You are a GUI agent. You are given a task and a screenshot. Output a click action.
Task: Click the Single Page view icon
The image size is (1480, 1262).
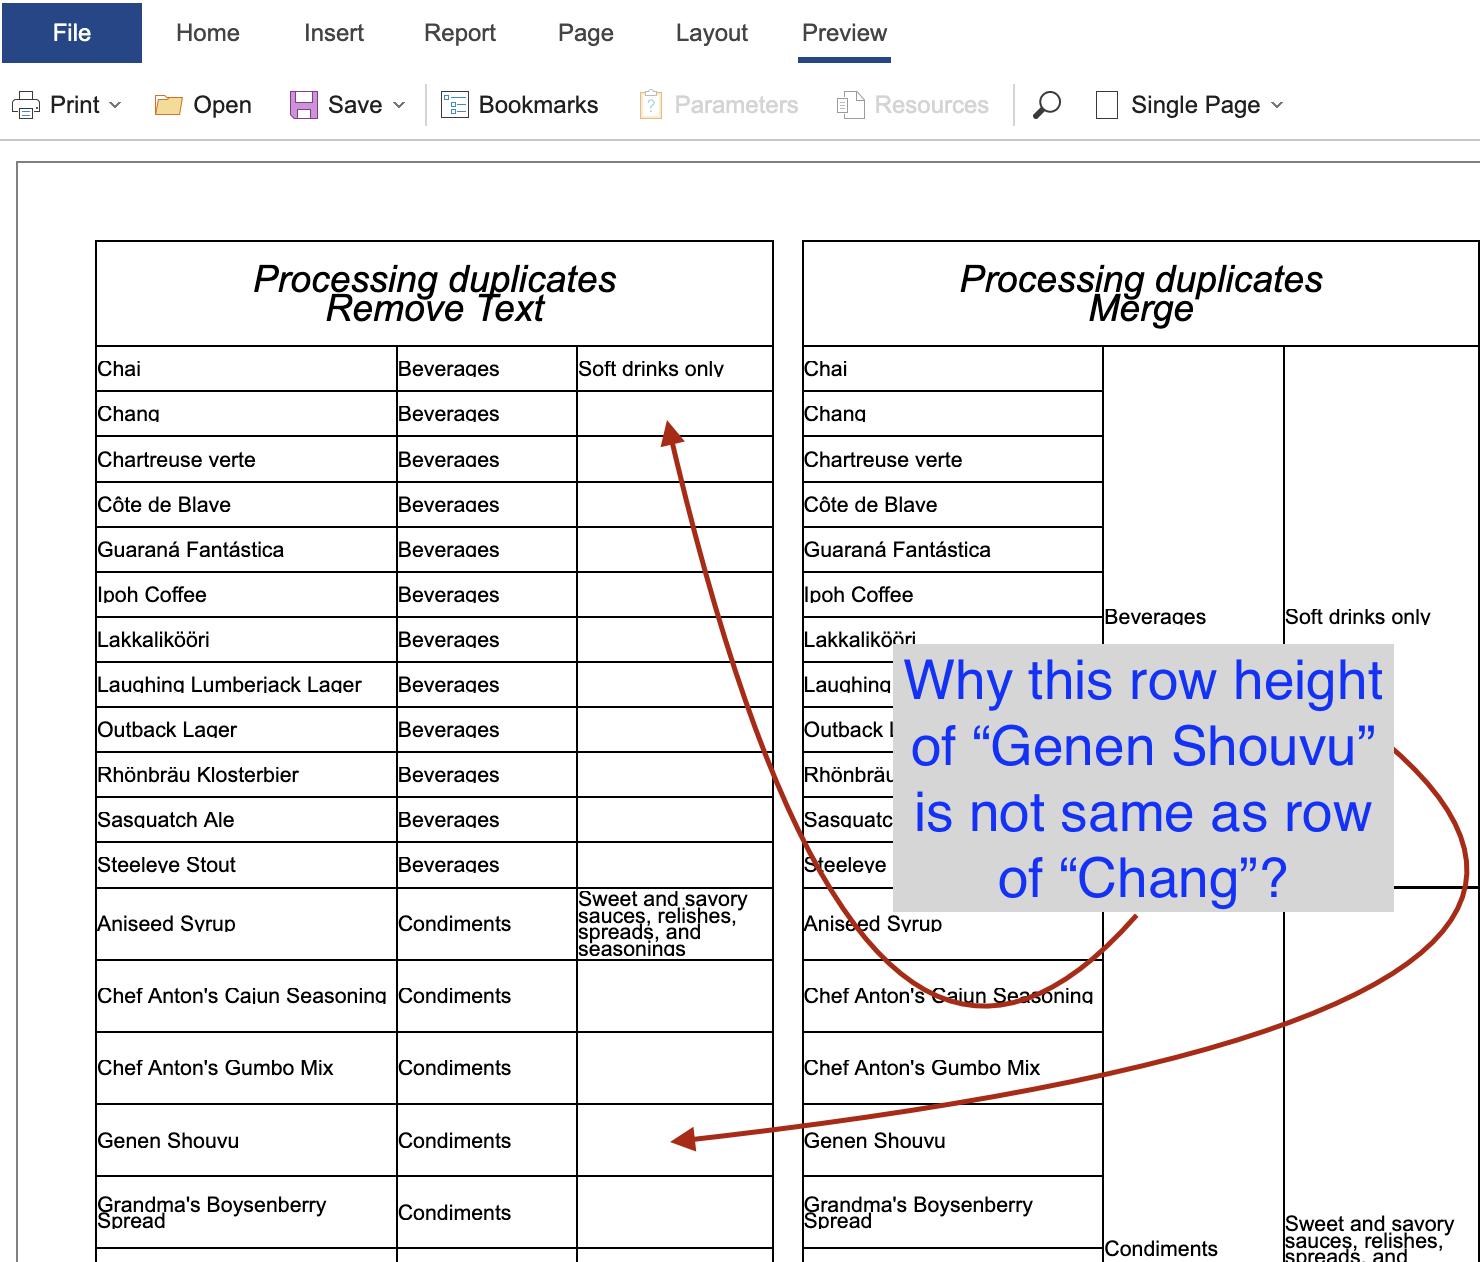coord(1107,105)
